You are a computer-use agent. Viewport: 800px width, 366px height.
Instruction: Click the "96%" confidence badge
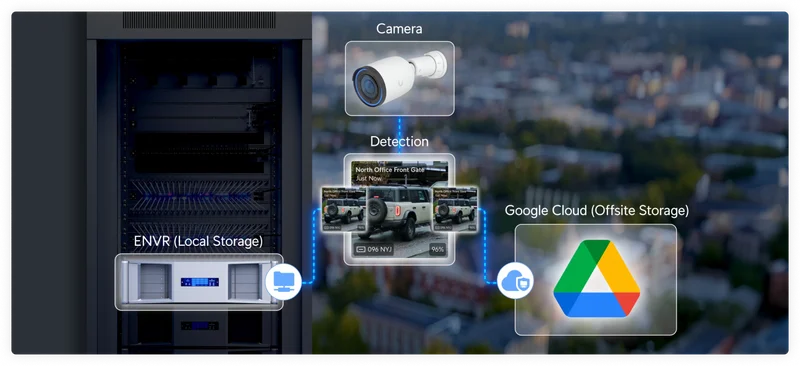438,250
